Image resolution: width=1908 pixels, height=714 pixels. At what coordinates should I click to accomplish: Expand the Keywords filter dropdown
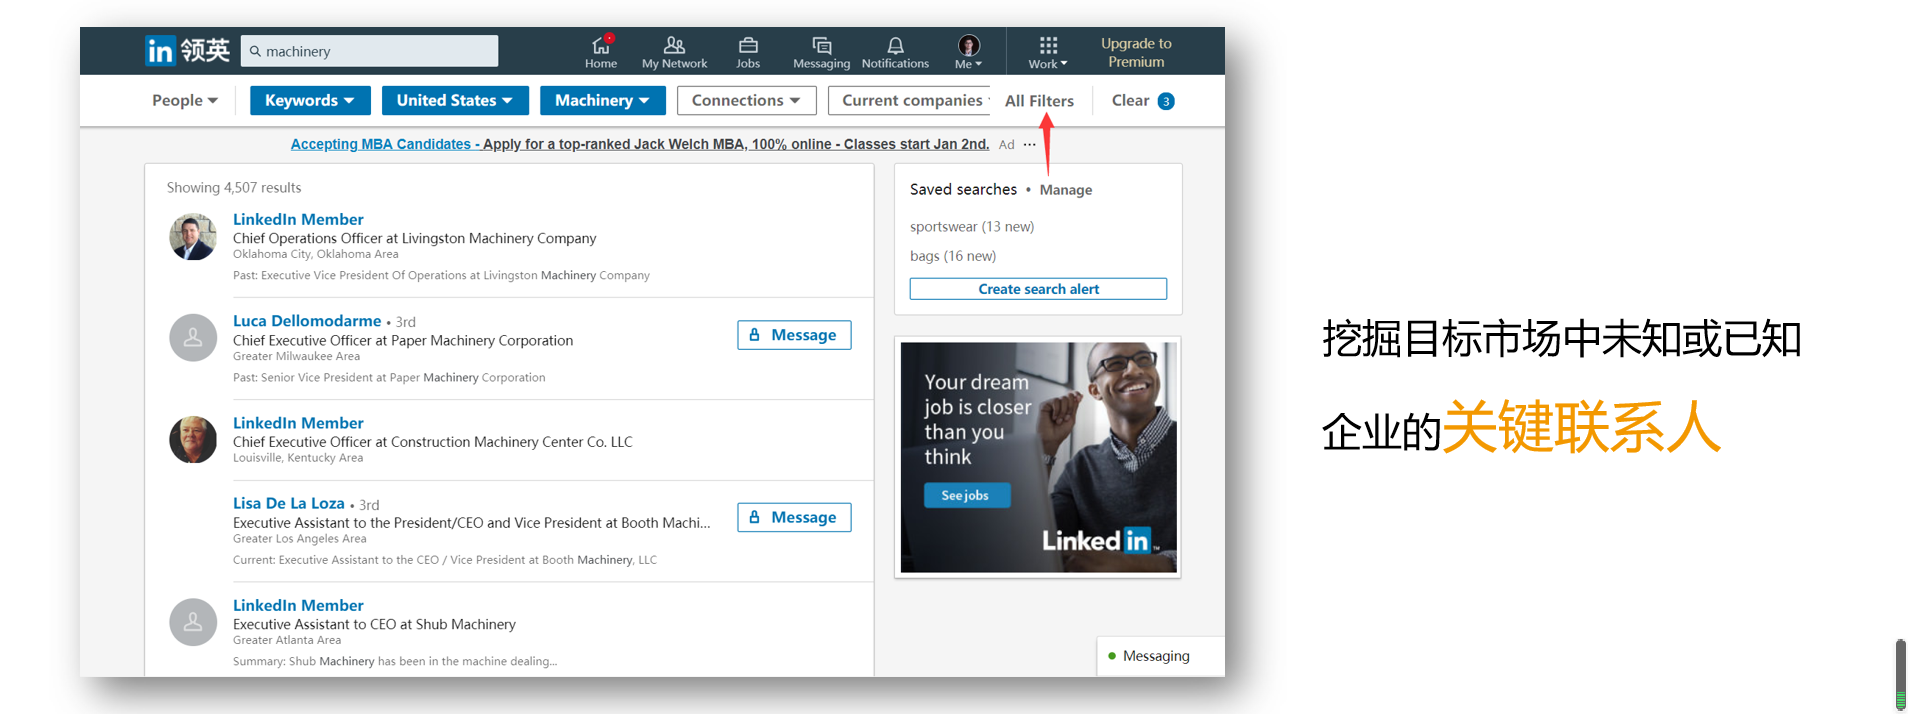[x=310, y=100]
